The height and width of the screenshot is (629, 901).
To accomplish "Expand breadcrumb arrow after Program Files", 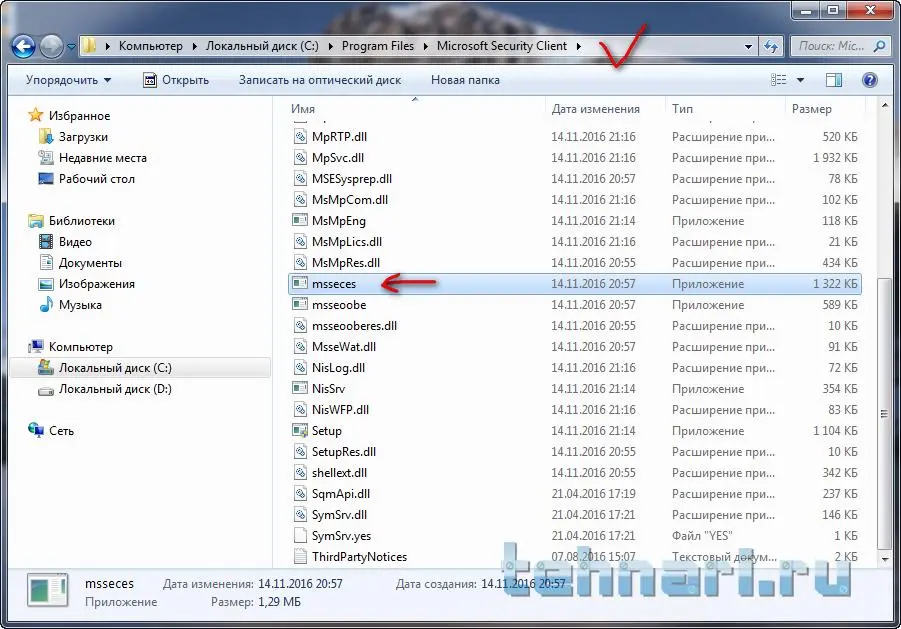I will pyautogui.click(x=426, y=47).
